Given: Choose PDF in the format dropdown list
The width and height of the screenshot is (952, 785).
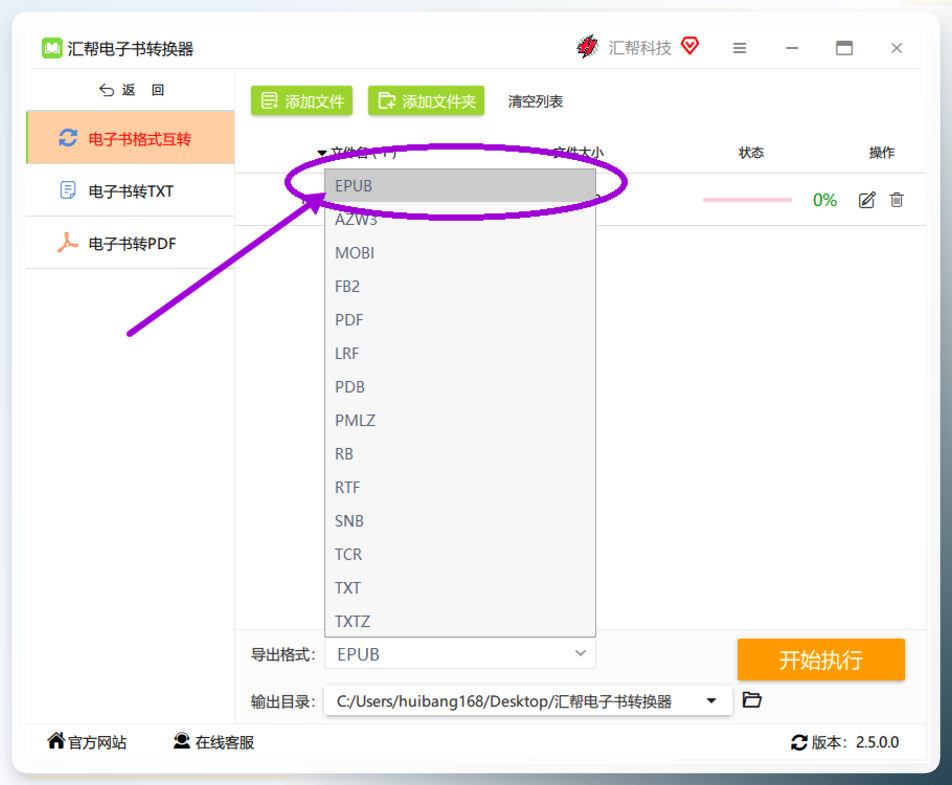Looking at the screenshot, I should (x=460, y=320).
